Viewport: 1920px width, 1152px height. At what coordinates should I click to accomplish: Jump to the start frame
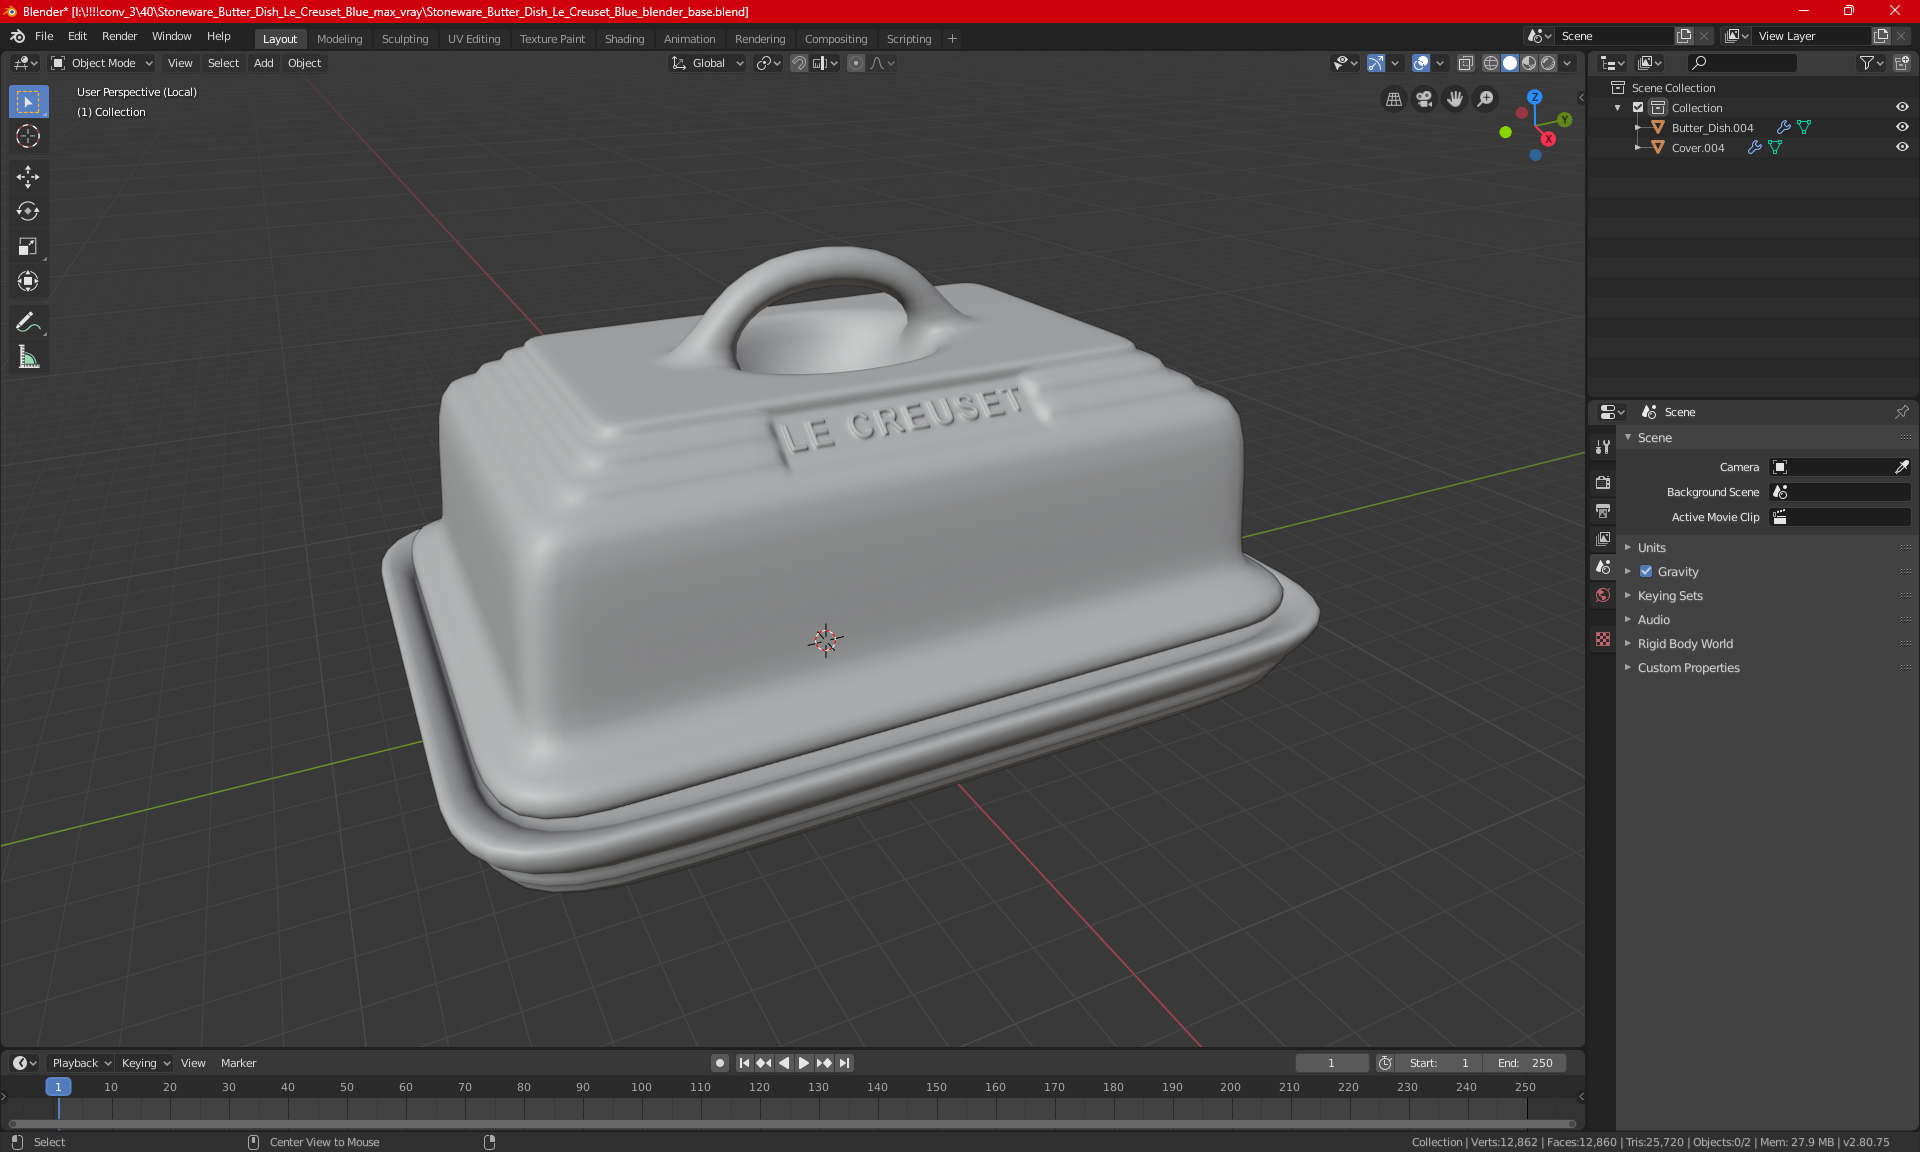coord(744,1063)
